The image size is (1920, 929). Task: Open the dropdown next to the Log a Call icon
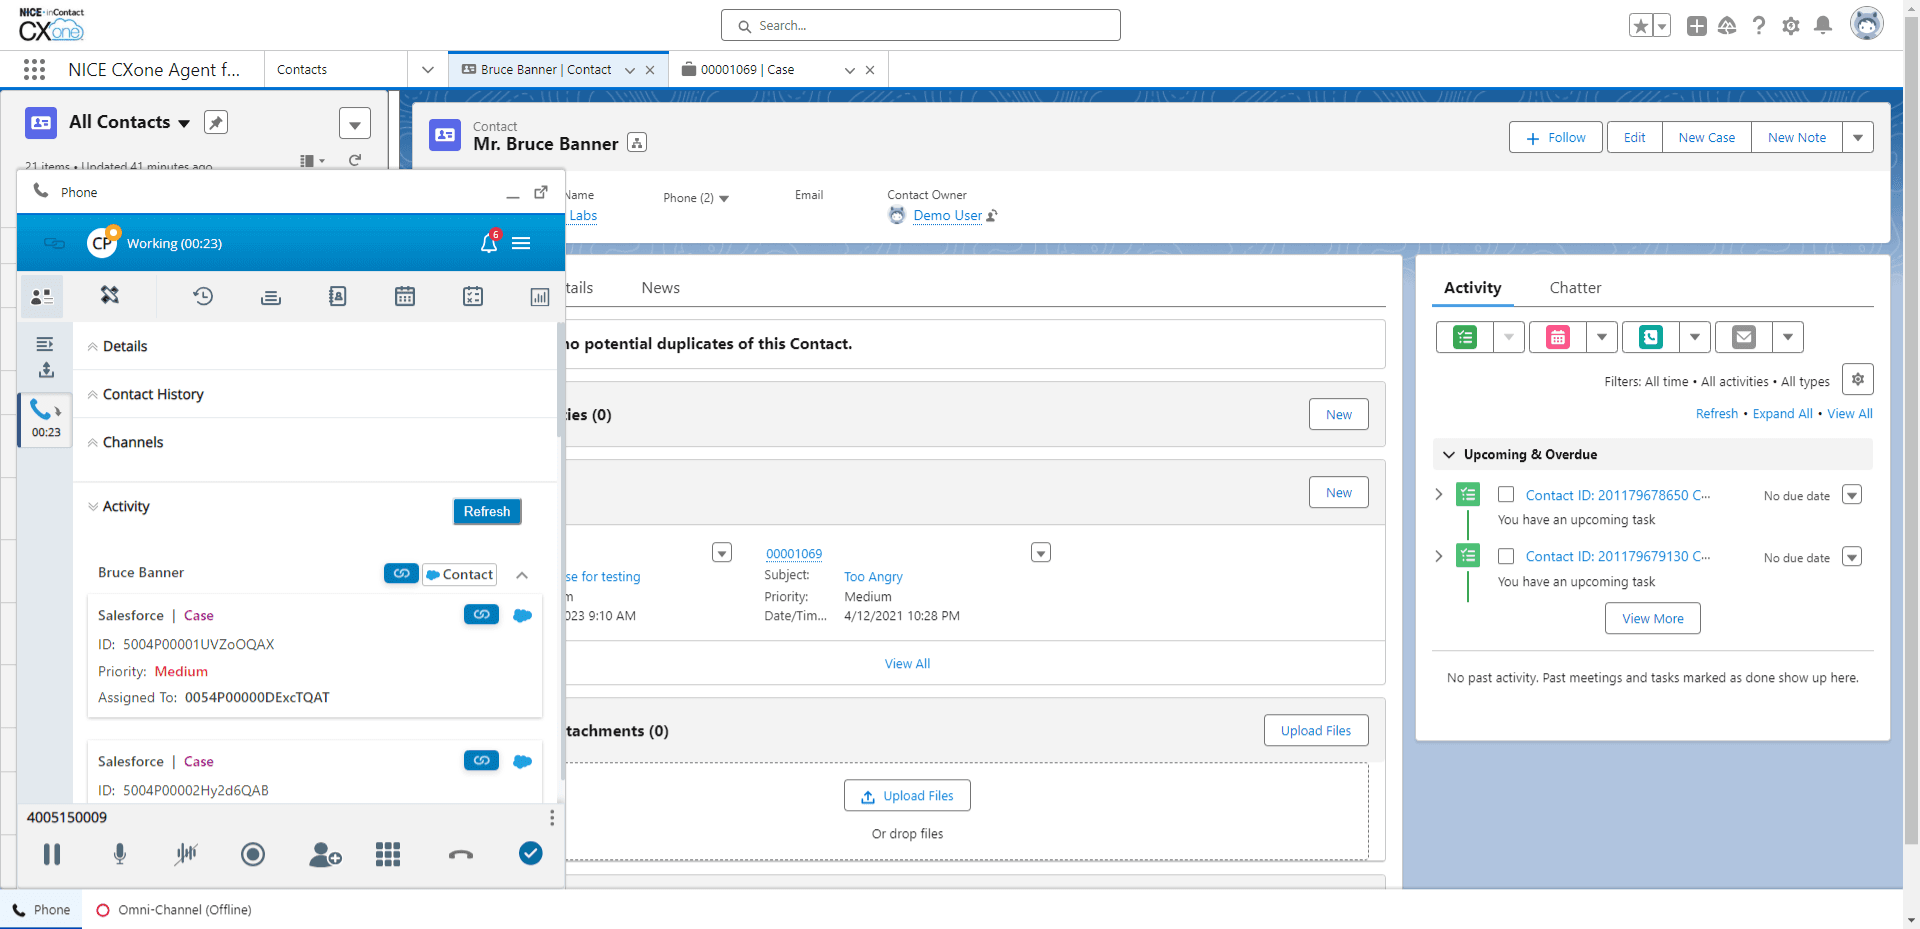pos(1695,337)
